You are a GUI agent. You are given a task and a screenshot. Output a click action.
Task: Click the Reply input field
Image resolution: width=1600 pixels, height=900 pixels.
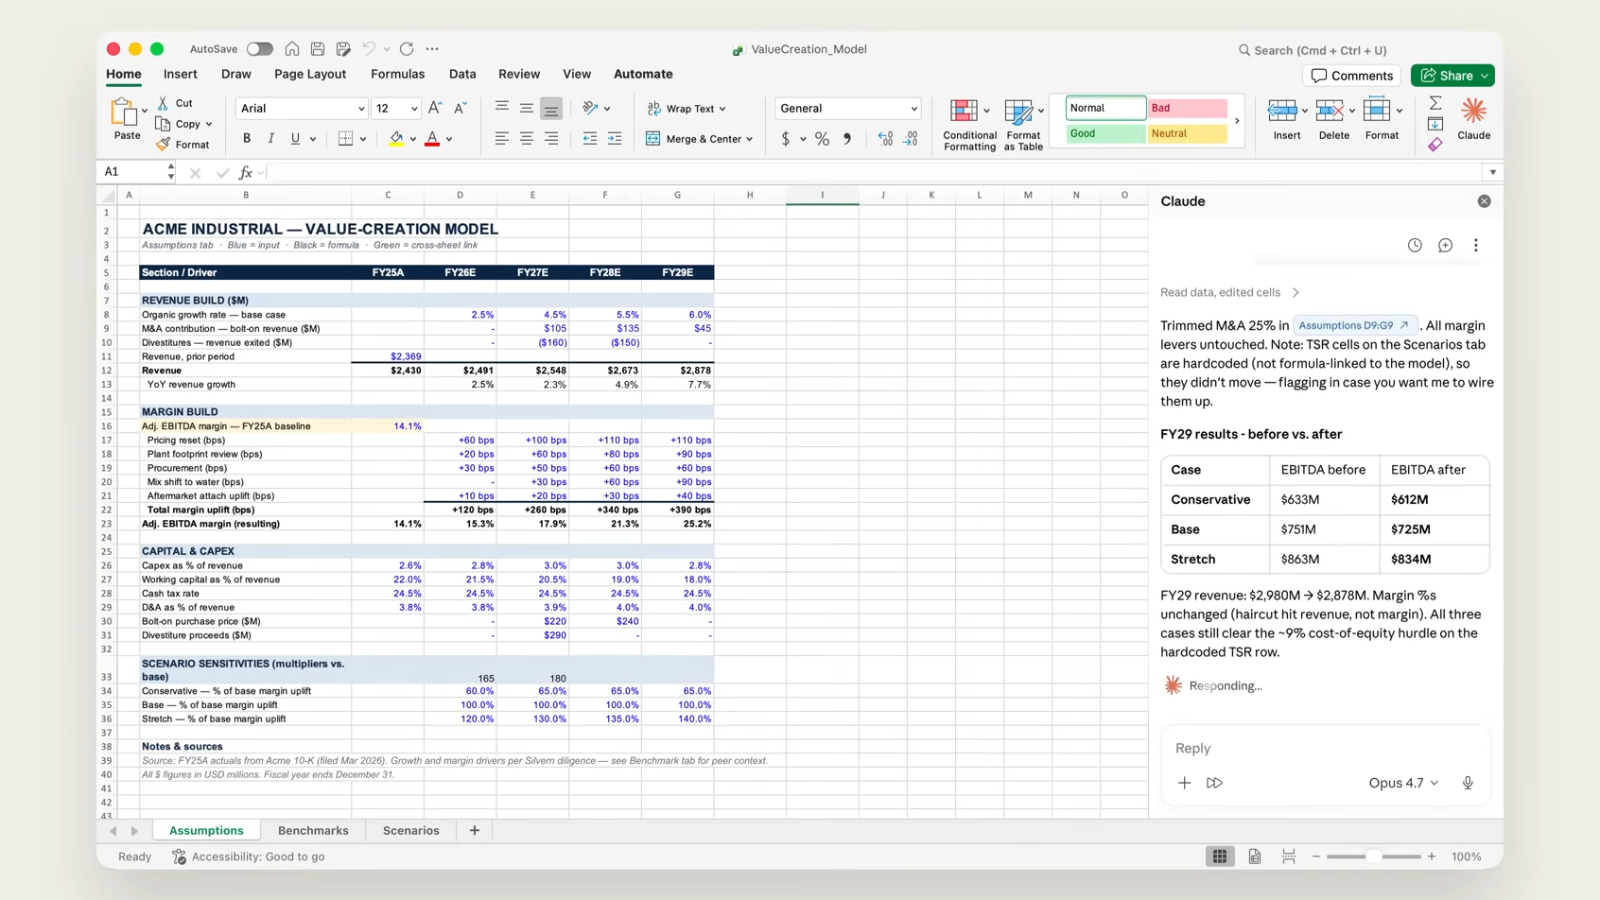[x=1325, y=748]
